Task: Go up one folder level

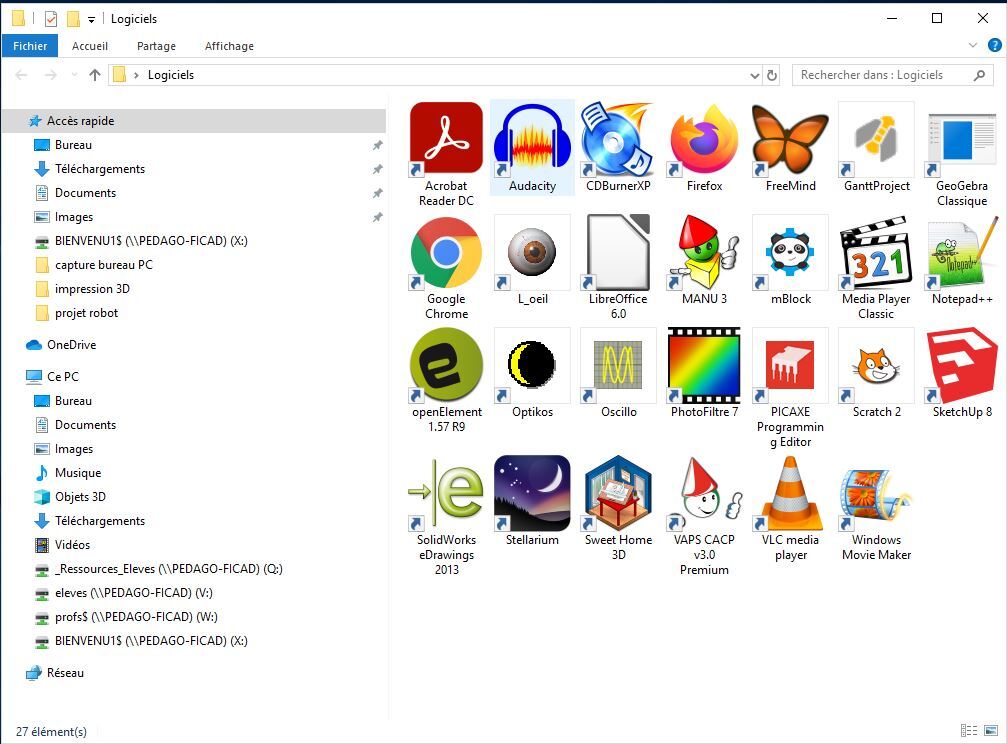Action: coord(95,75)
